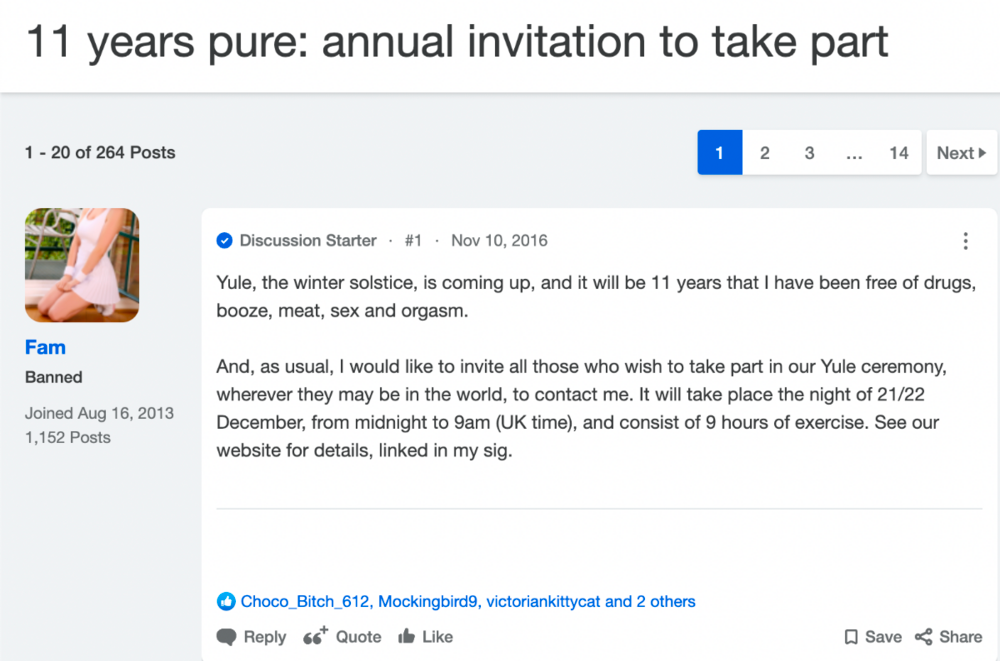Click the blue thumbs-up likes badge

click(x=226, y=601)
